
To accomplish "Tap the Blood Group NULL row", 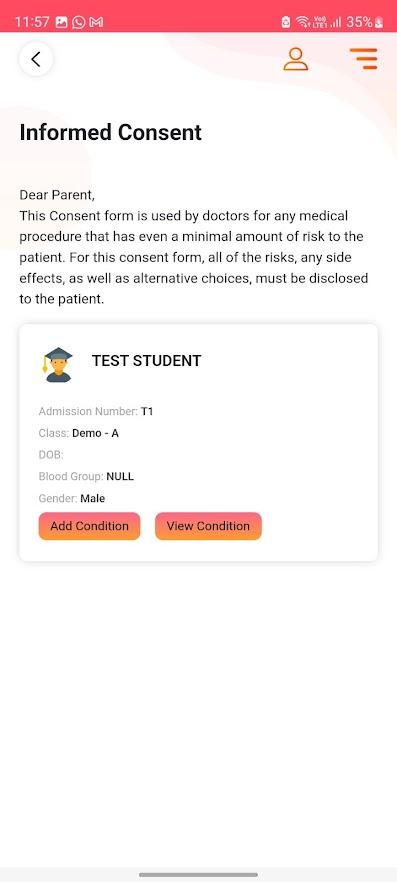I will (86, 476).
